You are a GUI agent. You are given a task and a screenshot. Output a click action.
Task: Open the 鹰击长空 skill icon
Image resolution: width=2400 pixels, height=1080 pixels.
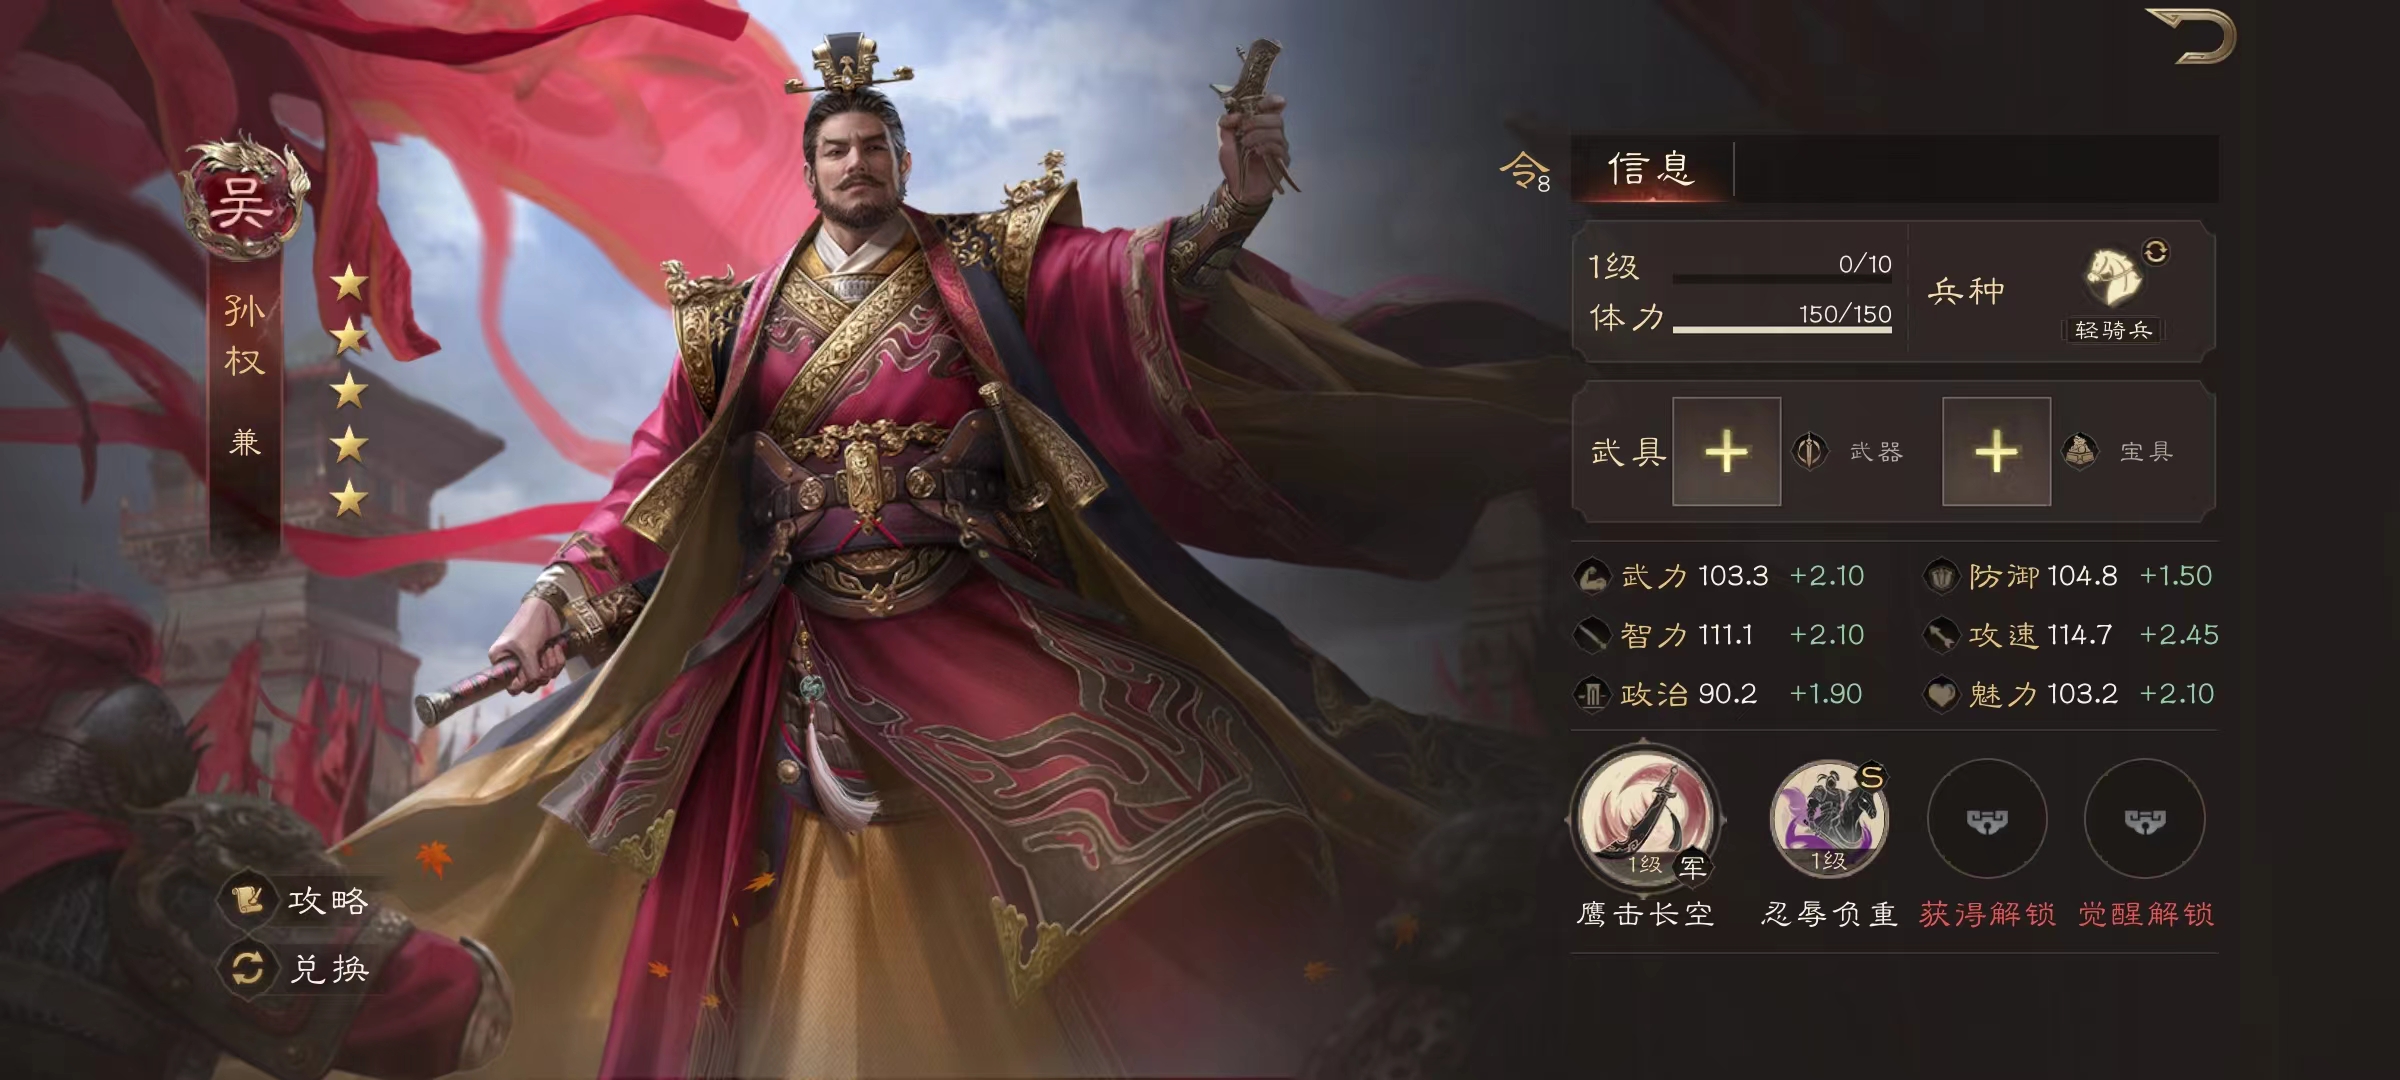[1645, 815]
